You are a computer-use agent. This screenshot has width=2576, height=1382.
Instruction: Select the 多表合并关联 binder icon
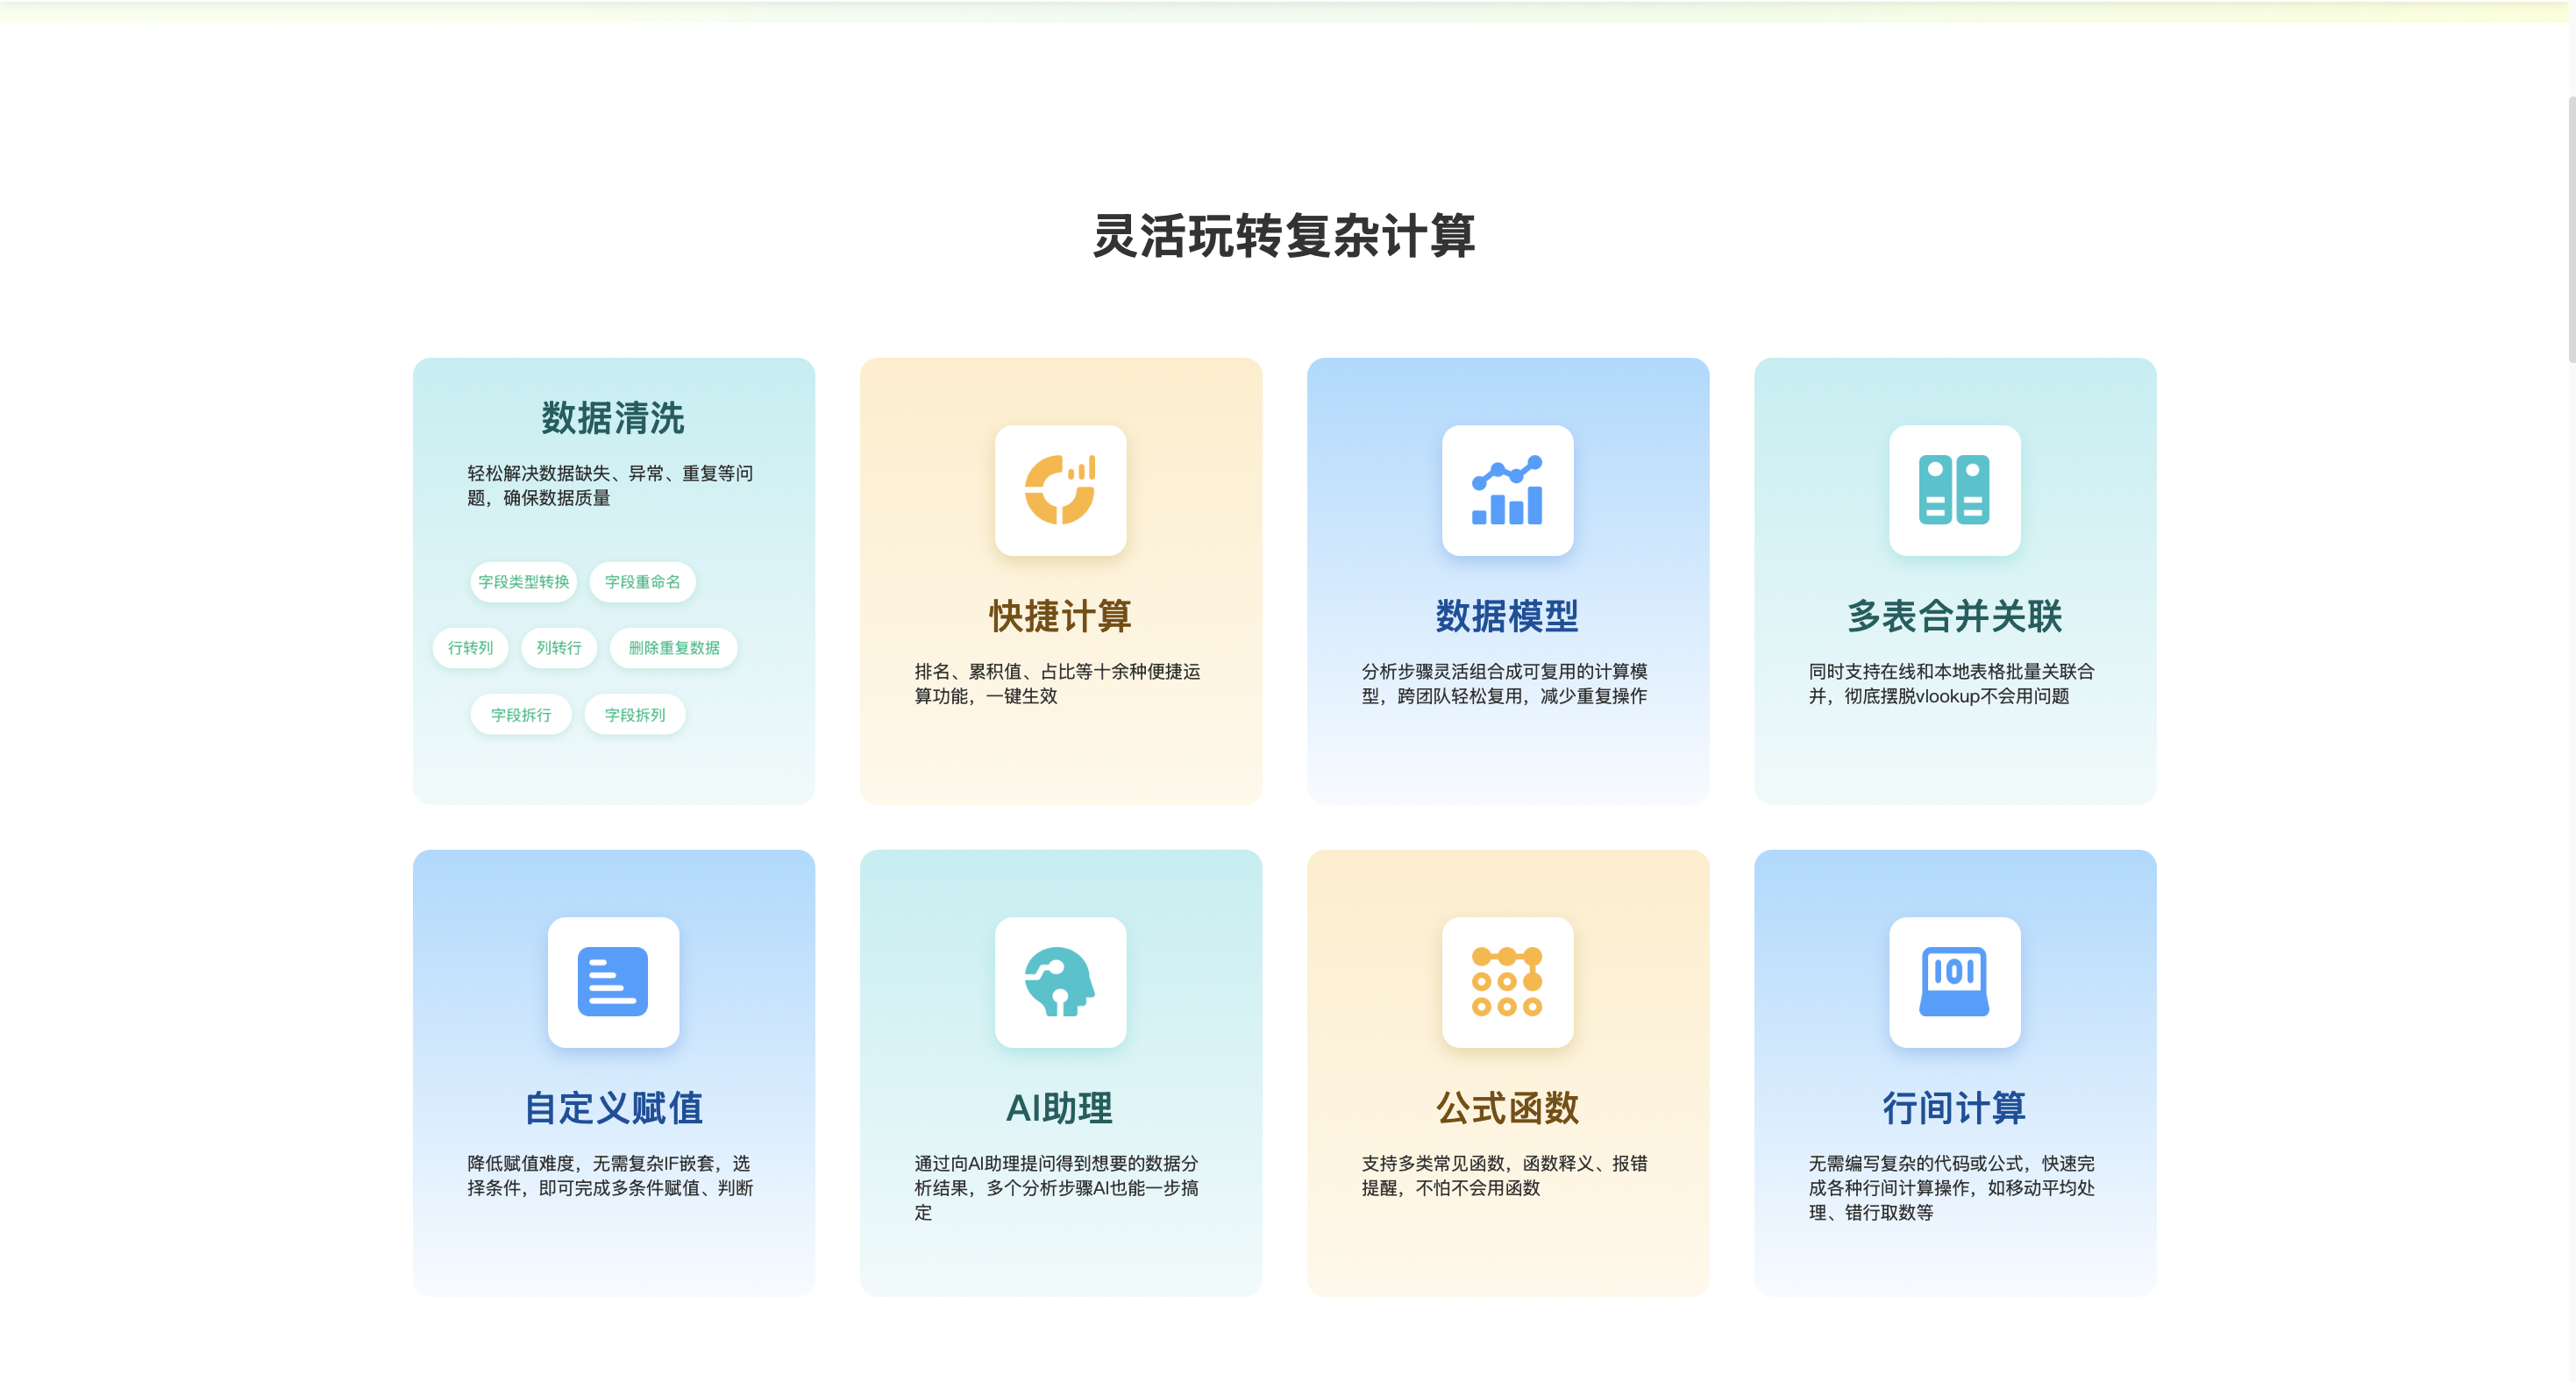tap(1954, 490)
